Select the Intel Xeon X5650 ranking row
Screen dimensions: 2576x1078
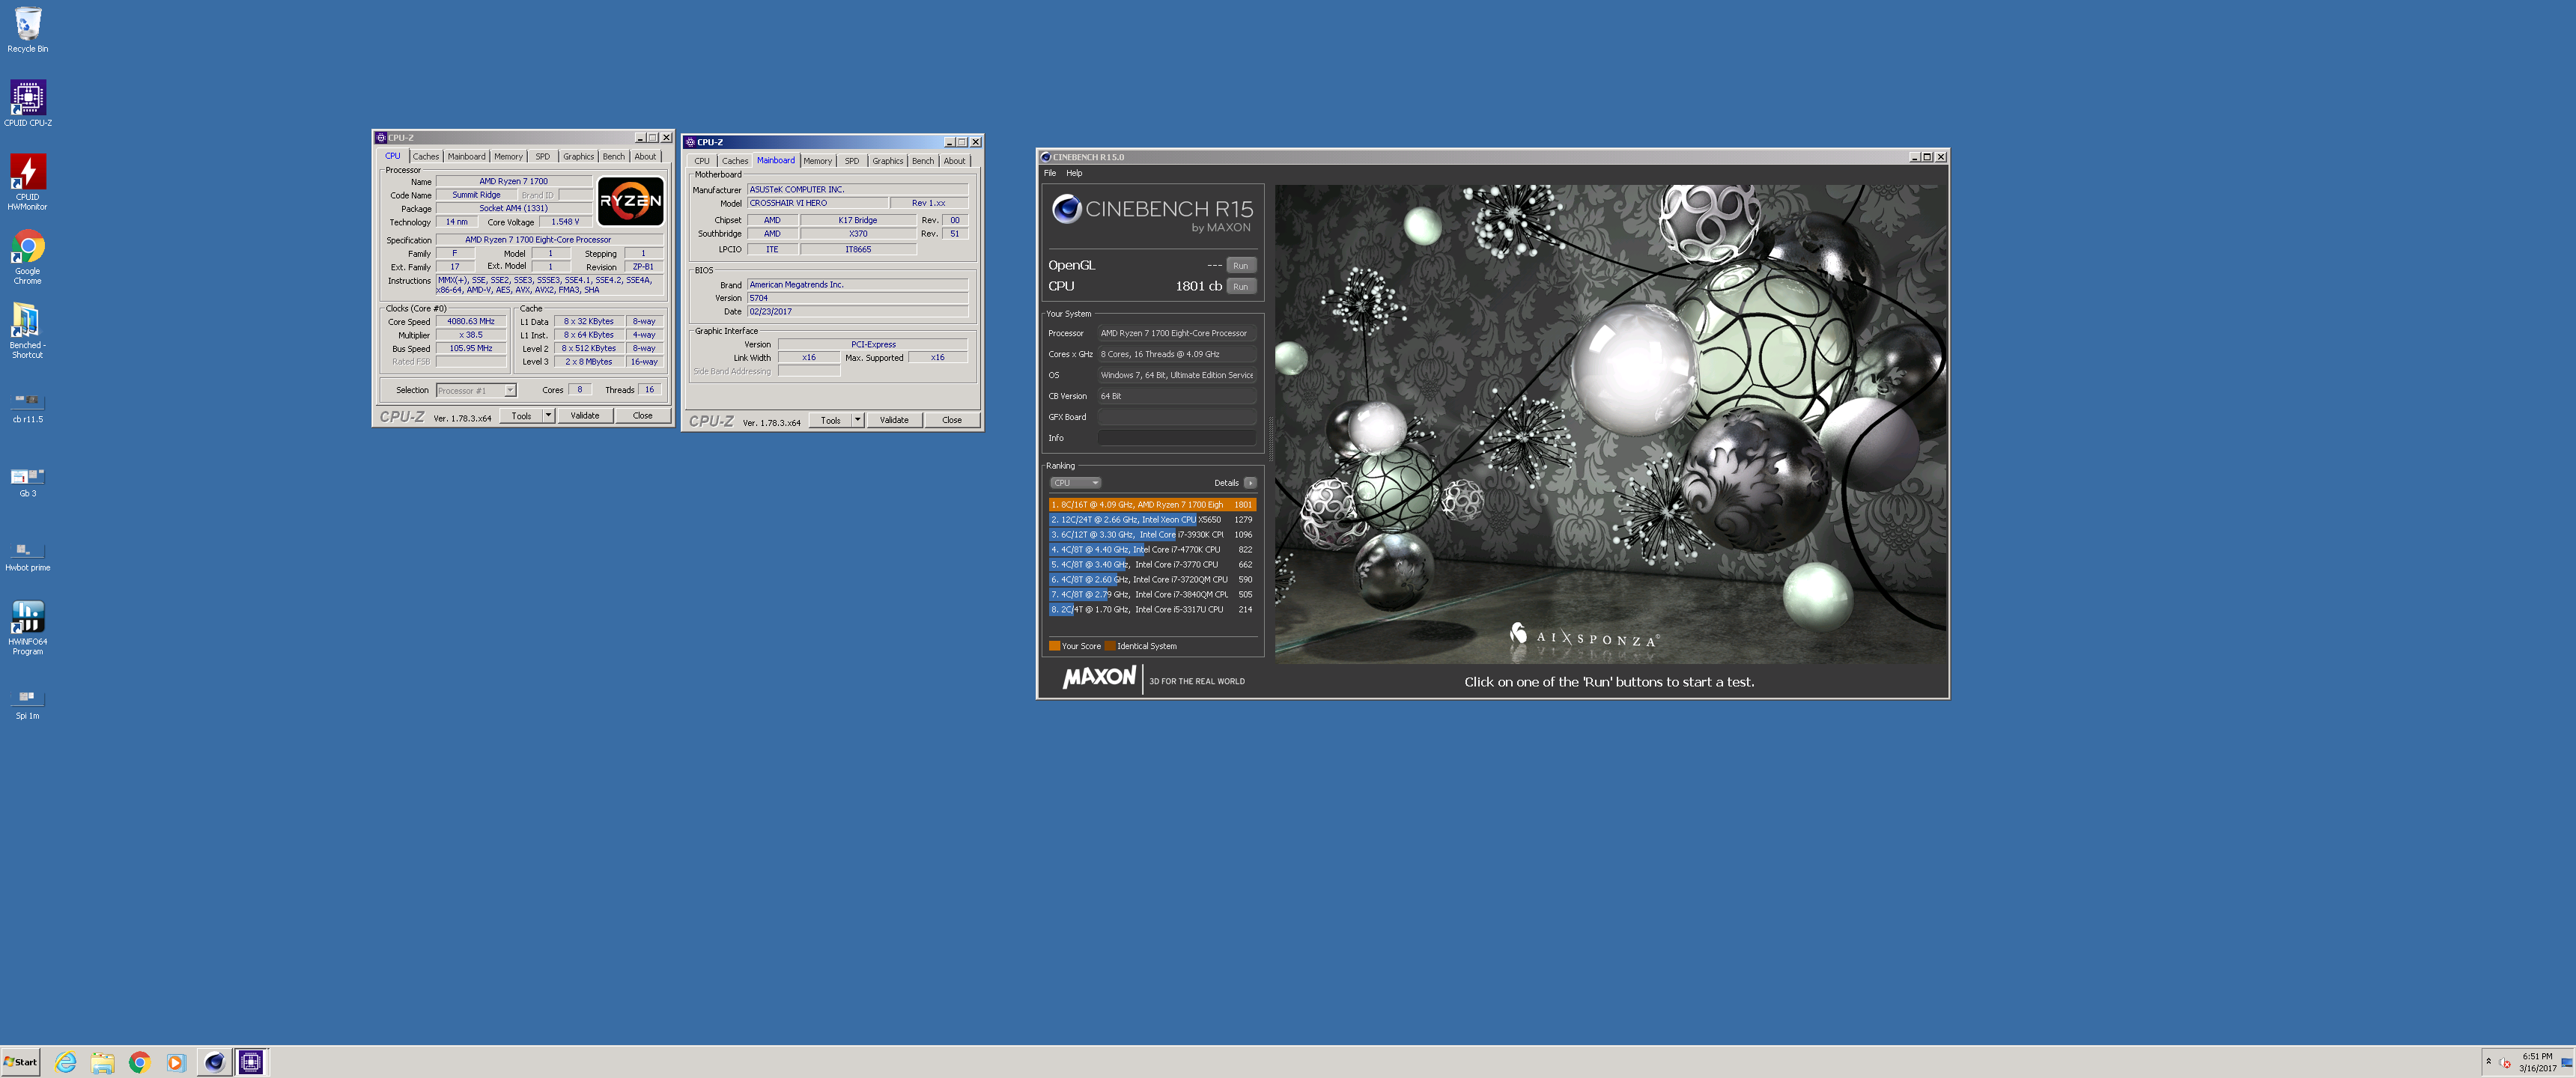1152,520
